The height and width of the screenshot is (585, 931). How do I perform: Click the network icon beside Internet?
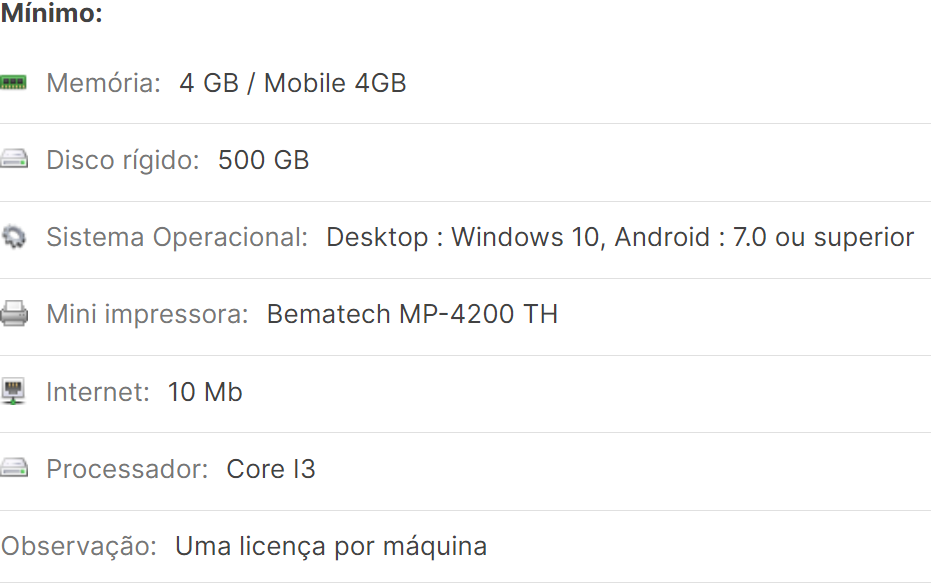click(14, 391)
